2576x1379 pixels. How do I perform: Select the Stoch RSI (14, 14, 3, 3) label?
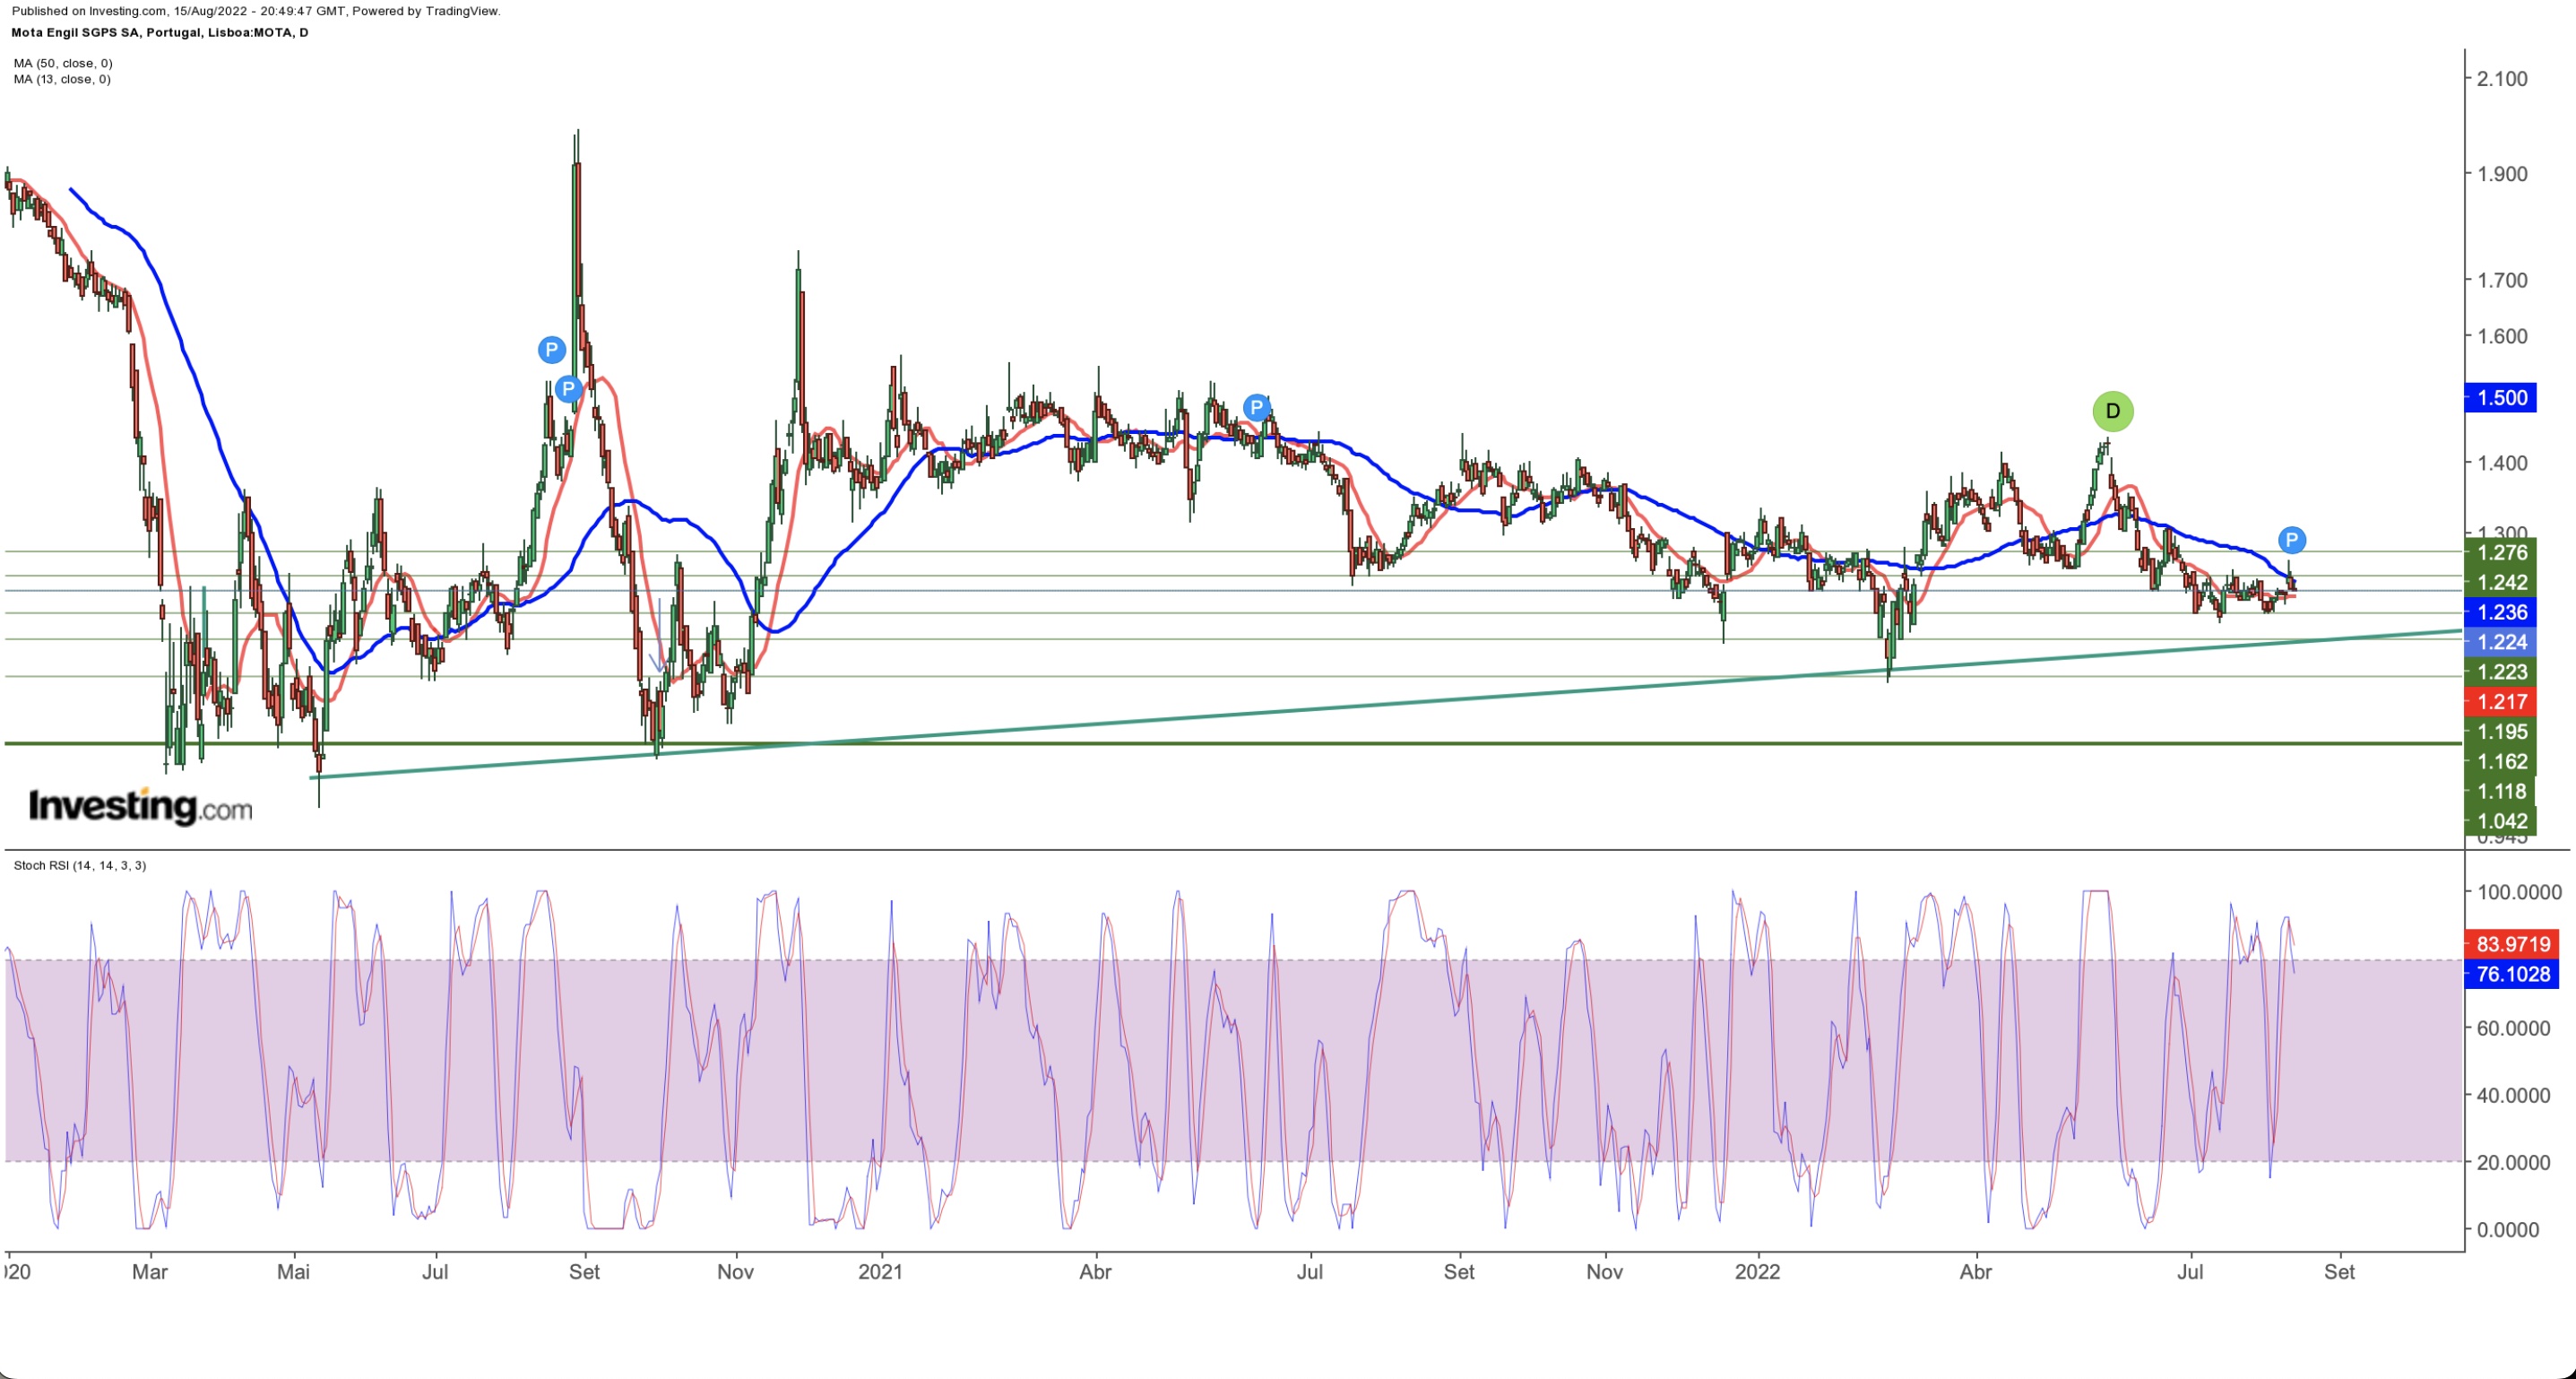coord(79,865)
